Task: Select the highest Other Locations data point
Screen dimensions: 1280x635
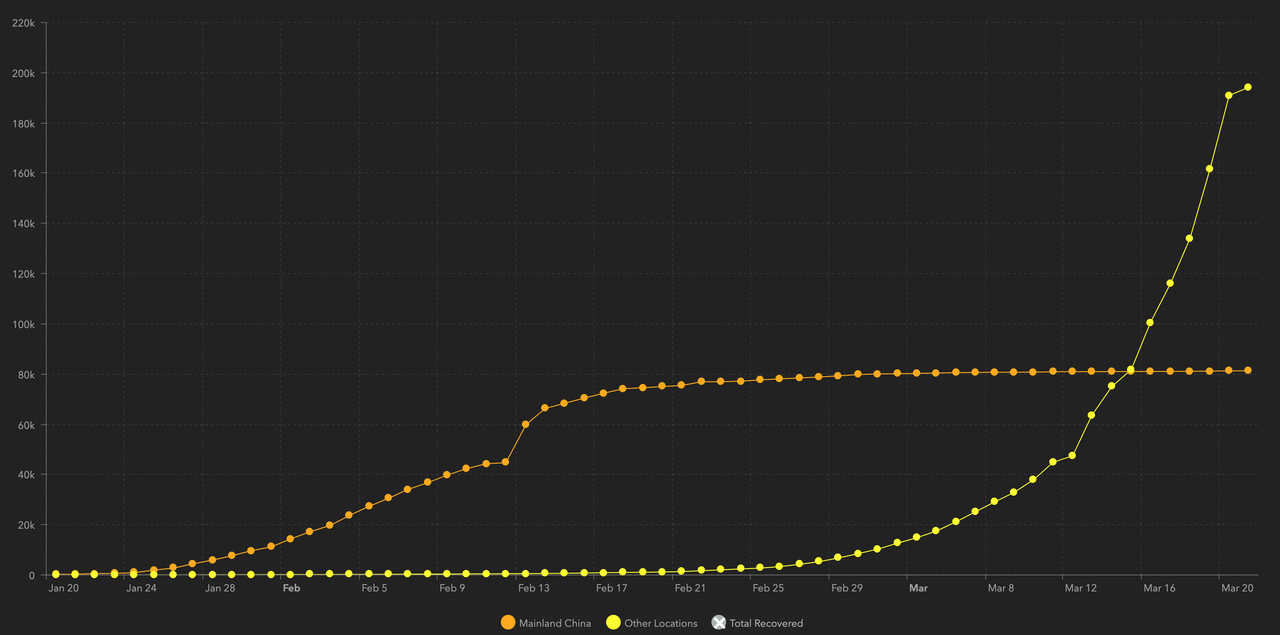Action: (x=1248, y=87)
